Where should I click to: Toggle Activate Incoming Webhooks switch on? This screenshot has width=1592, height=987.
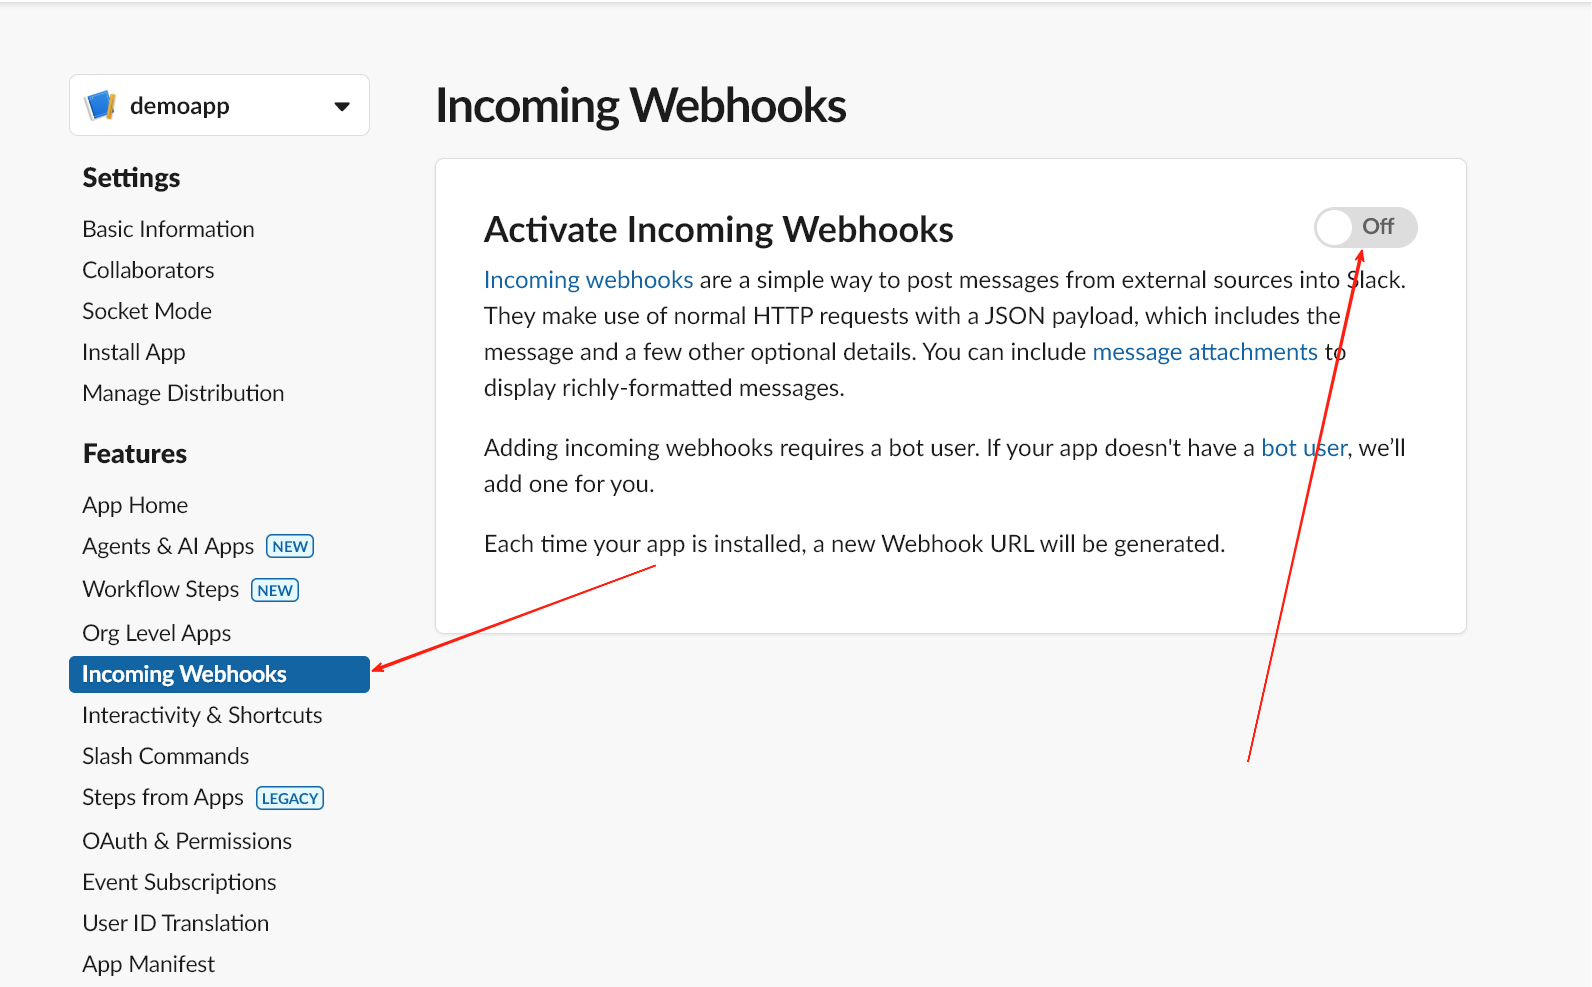(1364, 227)
